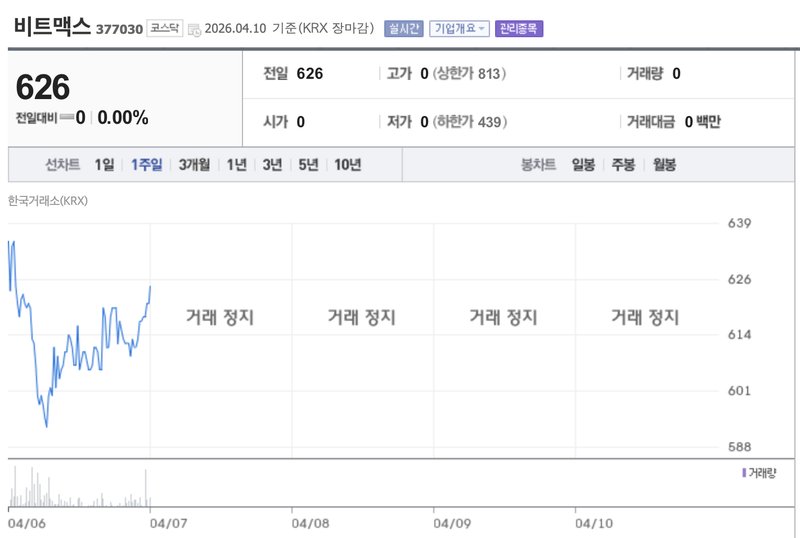The width and height of the screenshot is (800, 538).
Task: Click the current price 626 headline
Action: click(x=43, y=87)
